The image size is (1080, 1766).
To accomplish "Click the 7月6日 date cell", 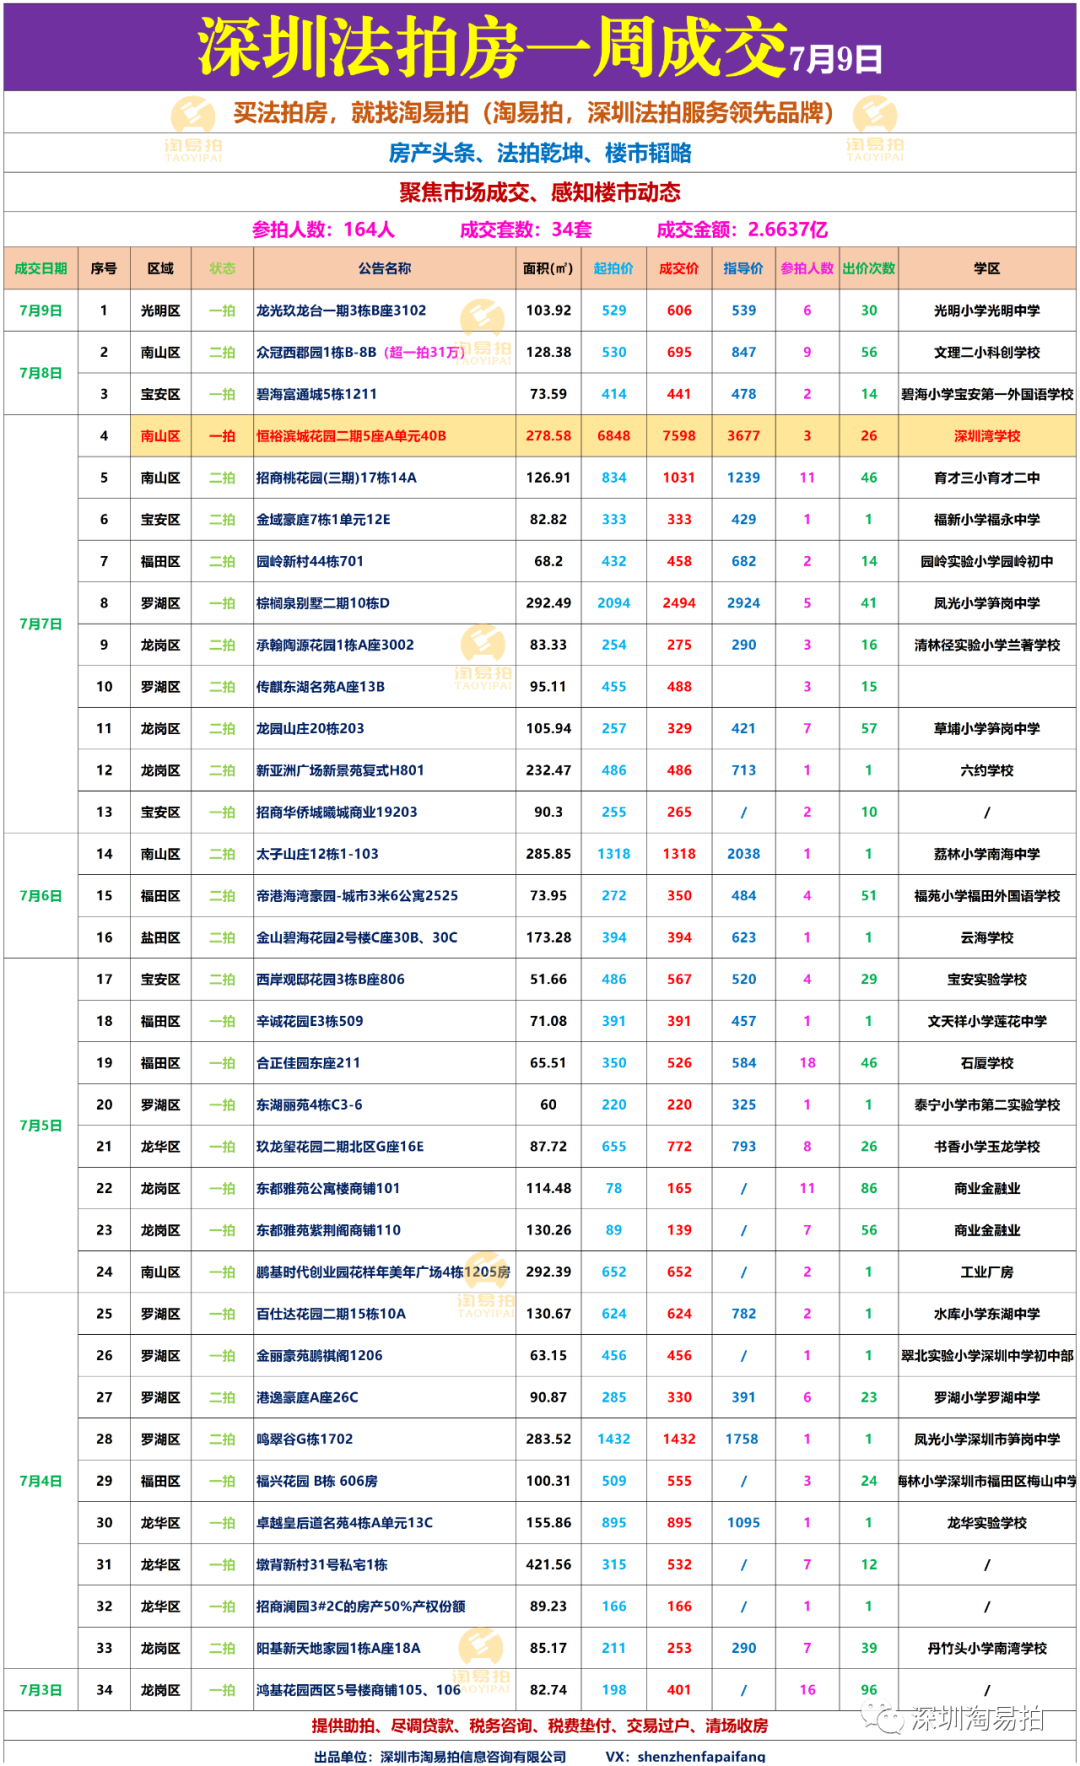I will (41, 896).
